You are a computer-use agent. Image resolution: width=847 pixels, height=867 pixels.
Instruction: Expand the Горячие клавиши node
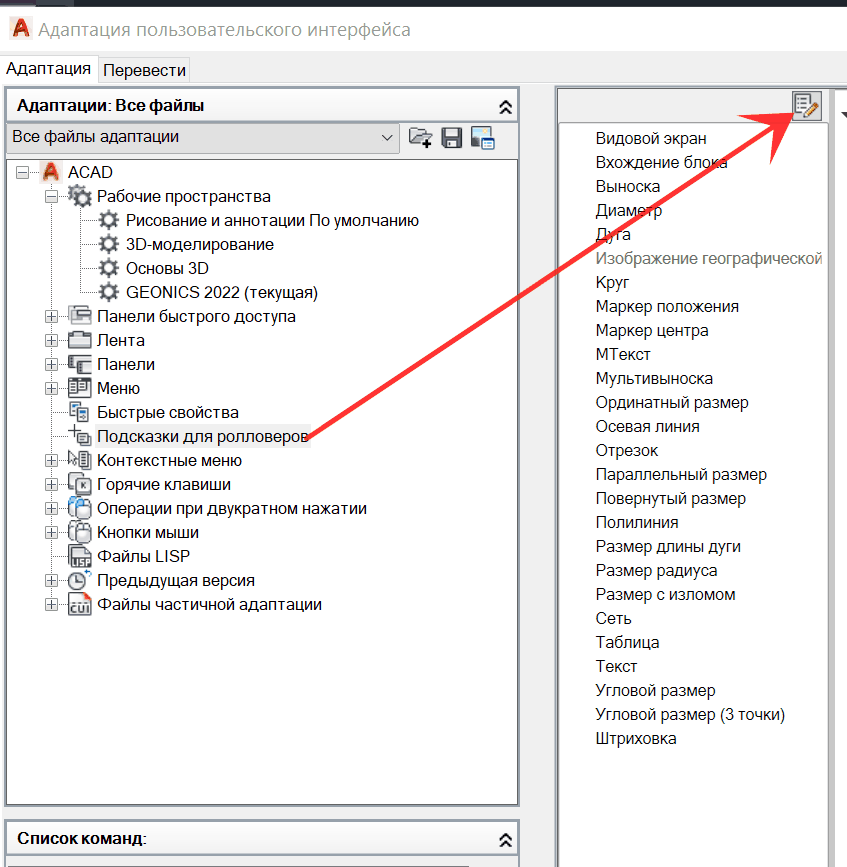[52, 485]
